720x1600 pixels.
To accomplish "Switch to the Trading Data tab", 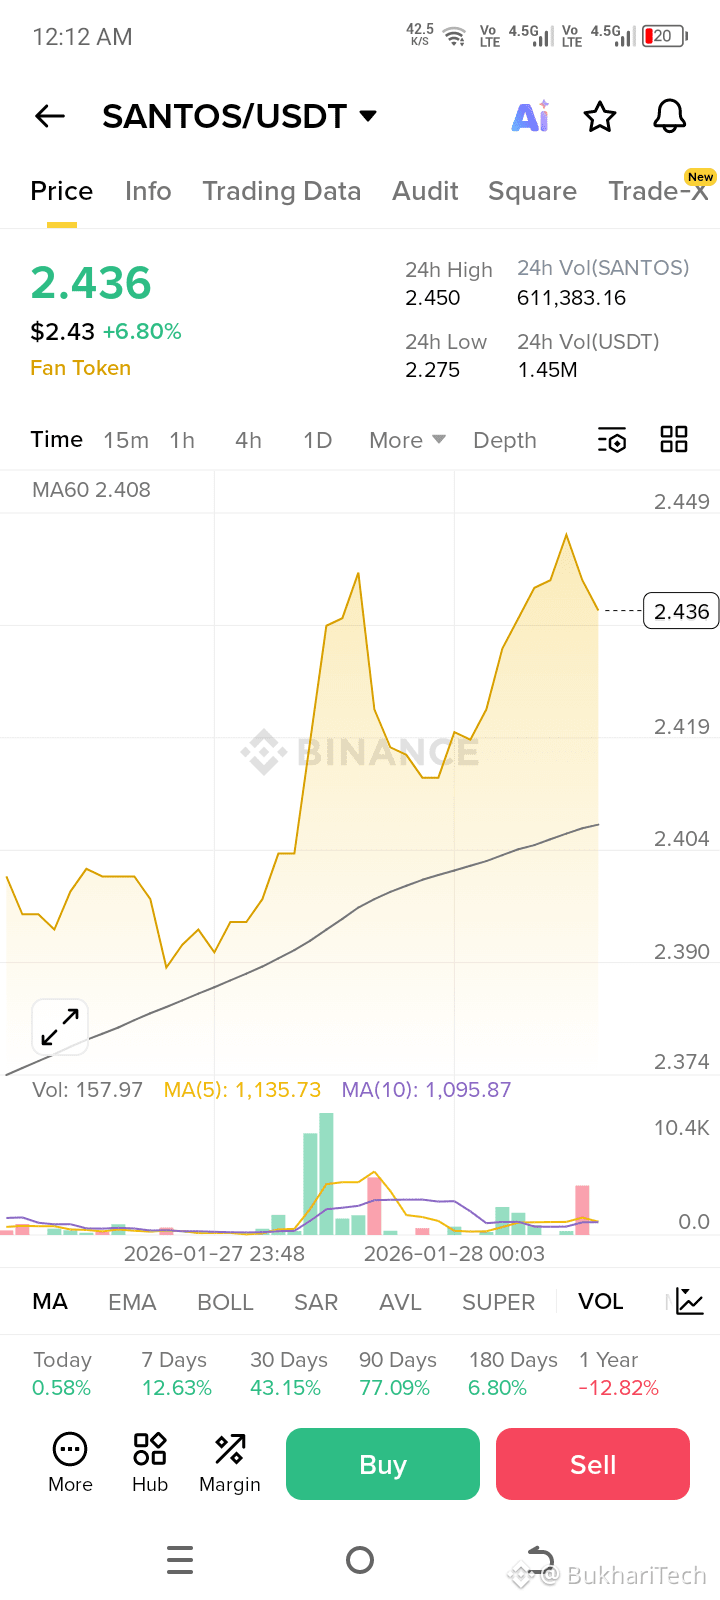I will tap(282, 191).
